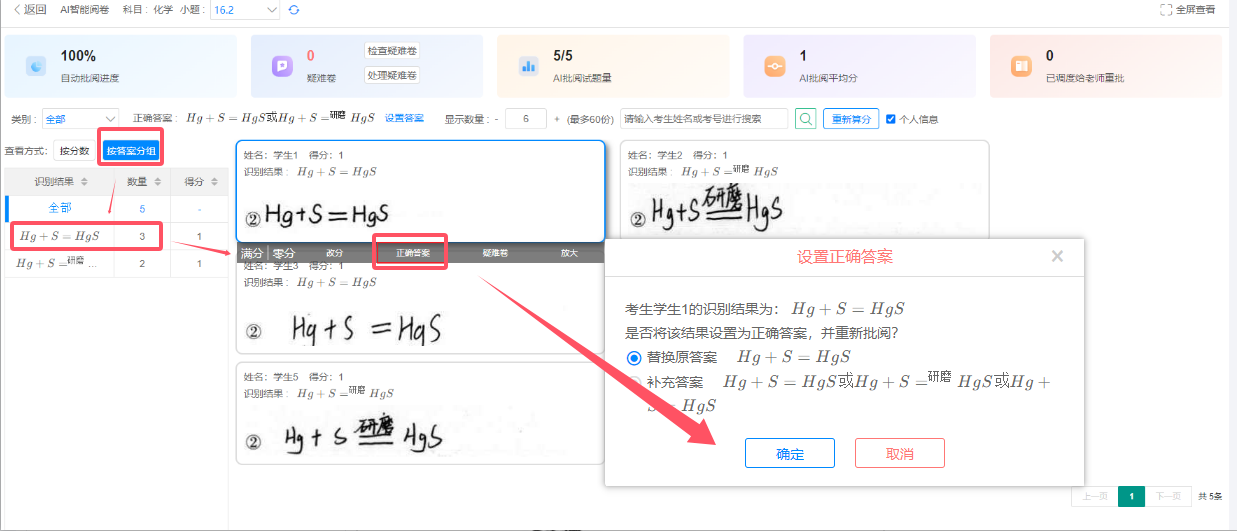The image size is (1237, 531).
Task: Click 正确答案 in the card toolbar
Action: click(x=412, y=253)
